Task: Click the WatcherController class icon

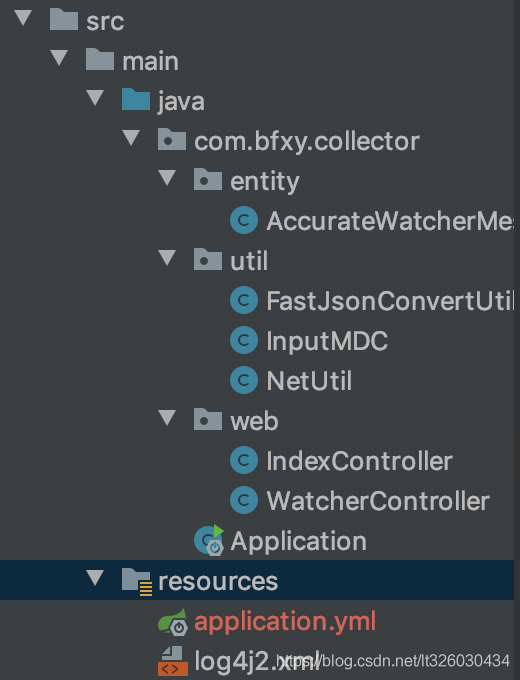Action: click(x=244, y=500)
